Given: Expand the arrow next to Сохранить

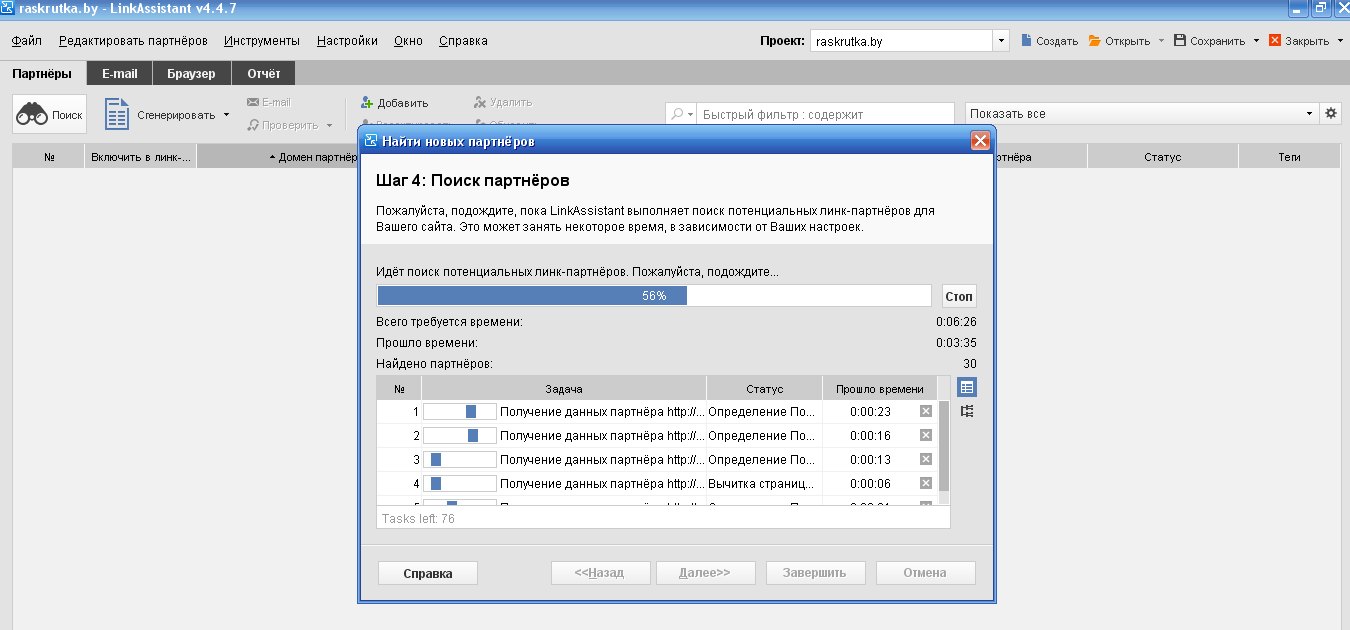Looking at the screenshot, I should click(1256, 41).
